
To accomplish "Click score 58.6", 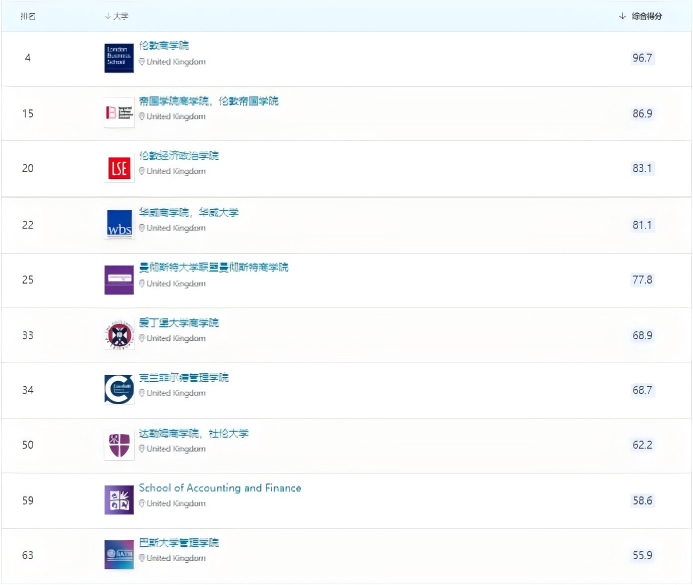I will [x=642, y=501].
